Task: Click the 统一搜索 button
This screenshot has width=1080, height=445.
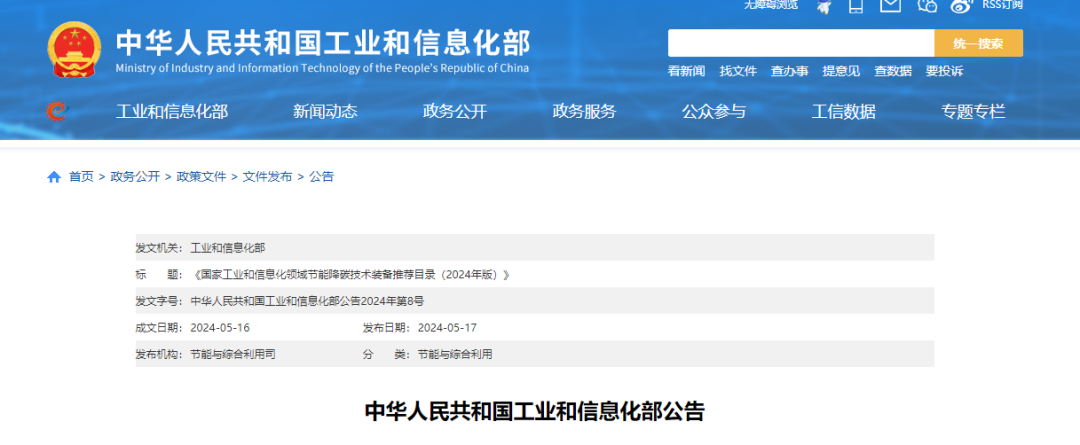Action: point(979,43)
